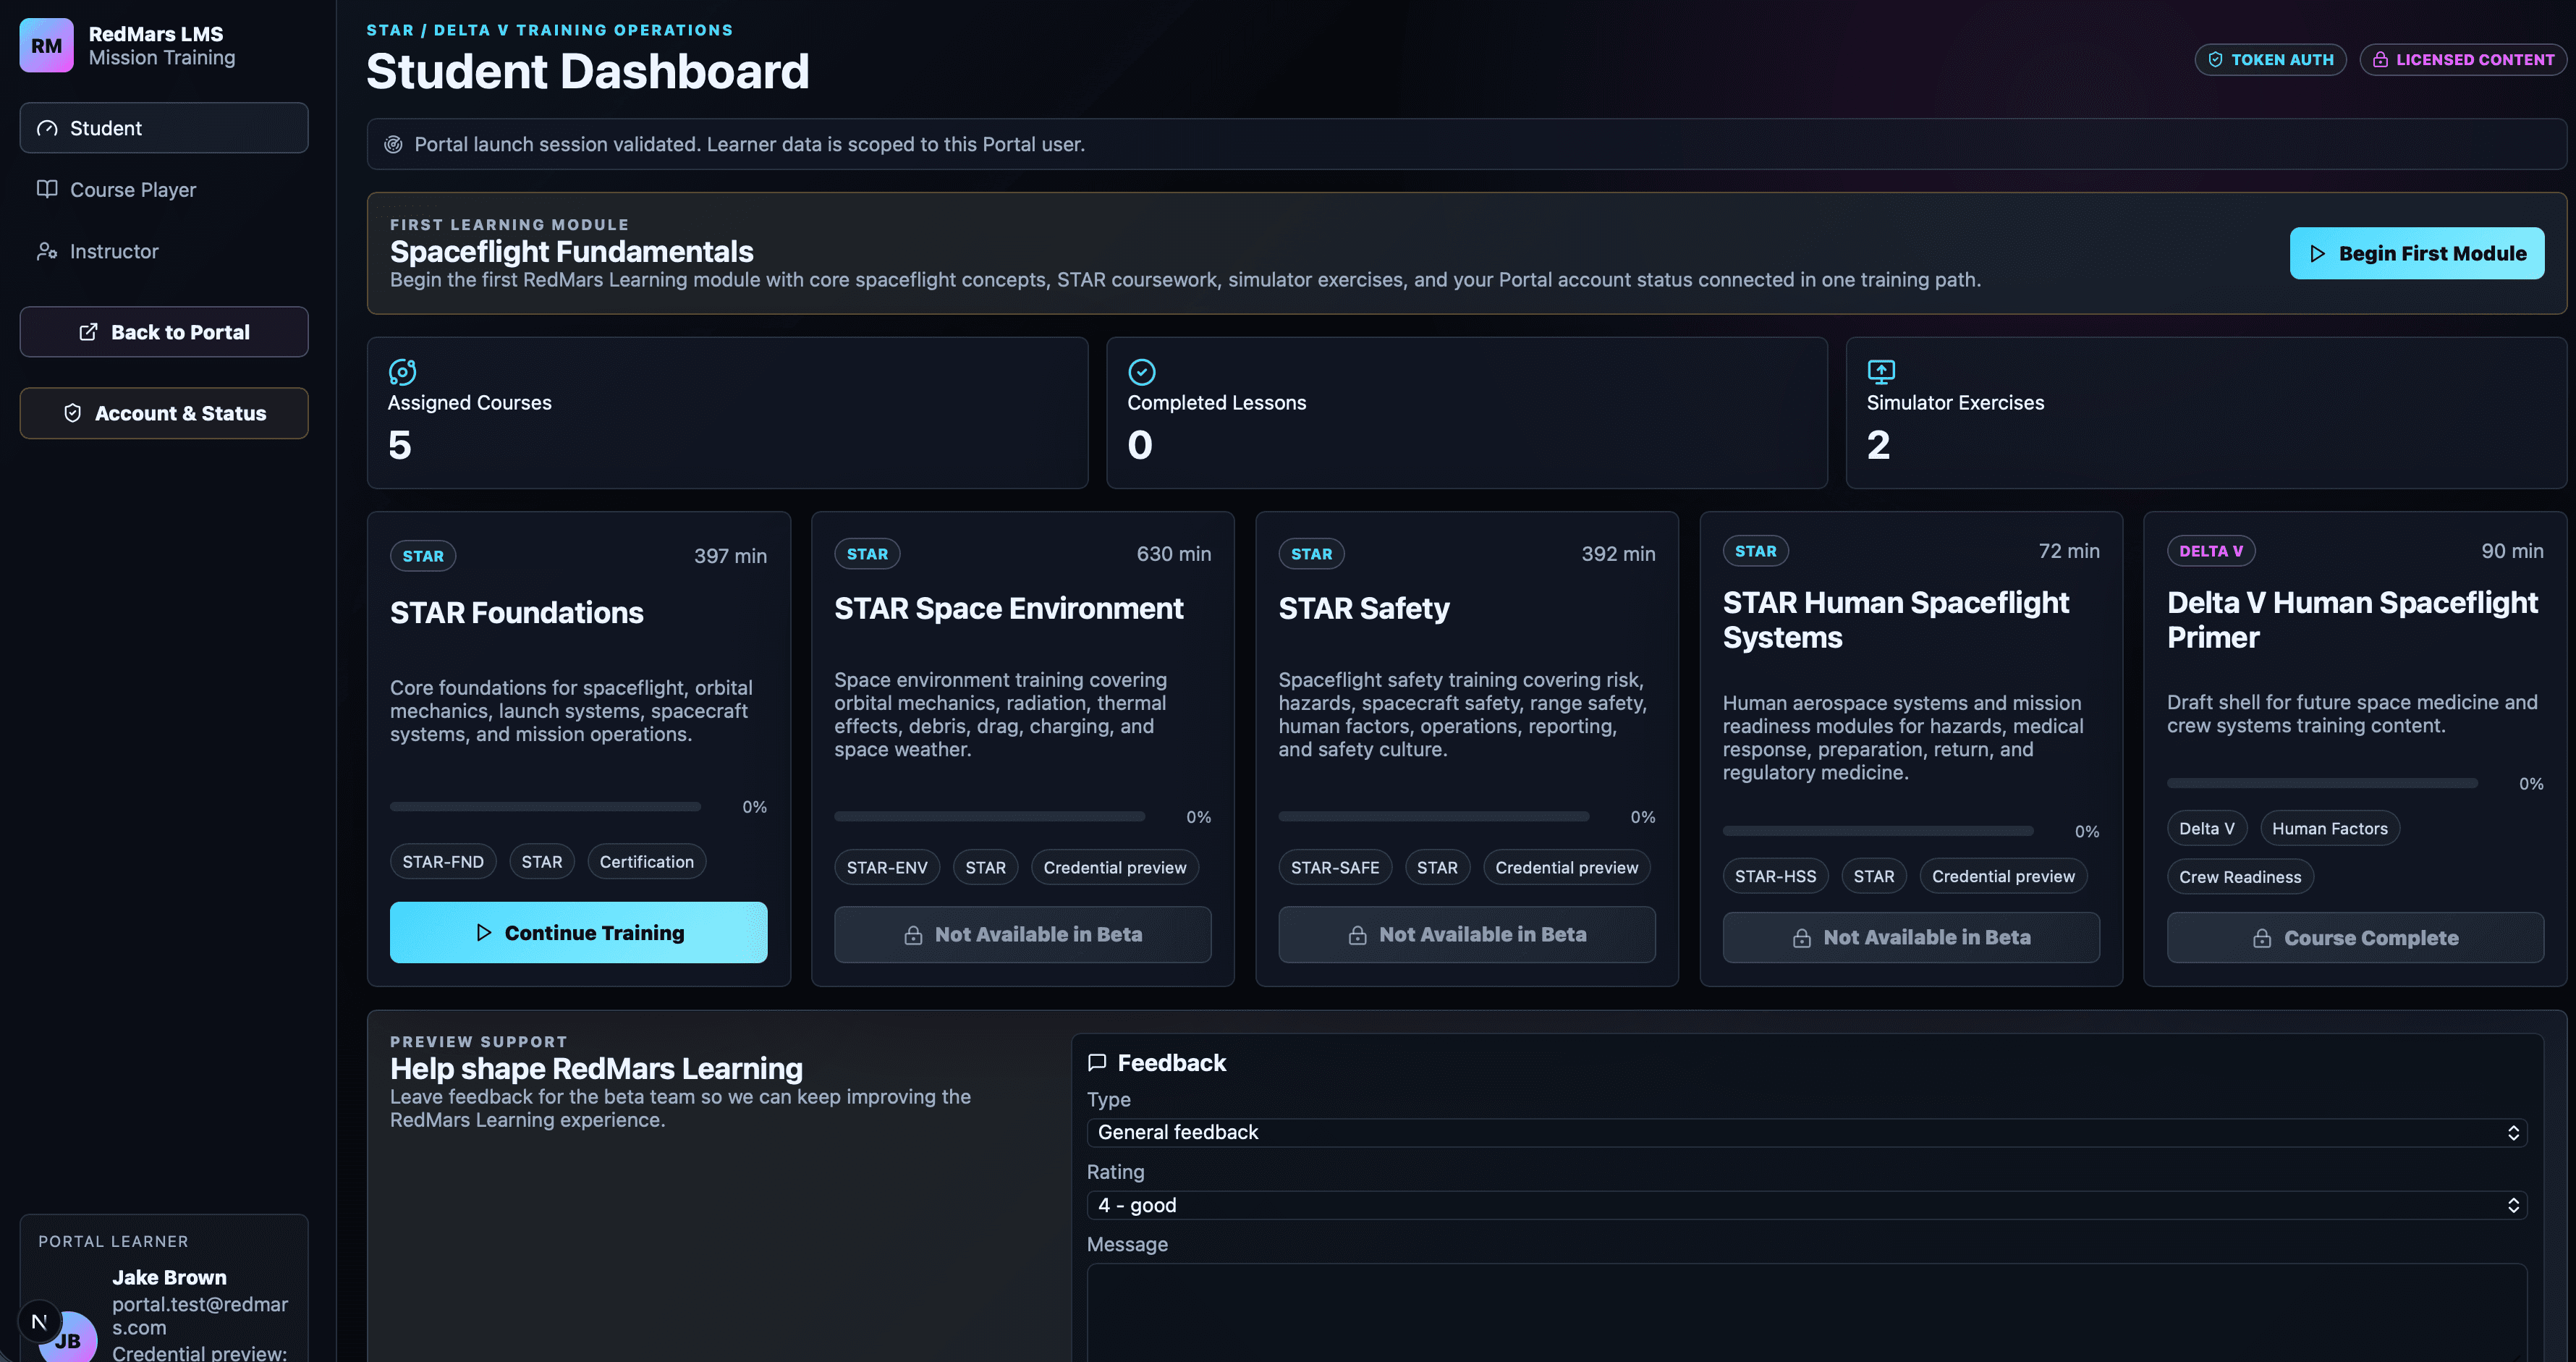Click the Certification tag on STAR Foundations
This screenshot has width=2576, height=1362.
coord(646,862)
